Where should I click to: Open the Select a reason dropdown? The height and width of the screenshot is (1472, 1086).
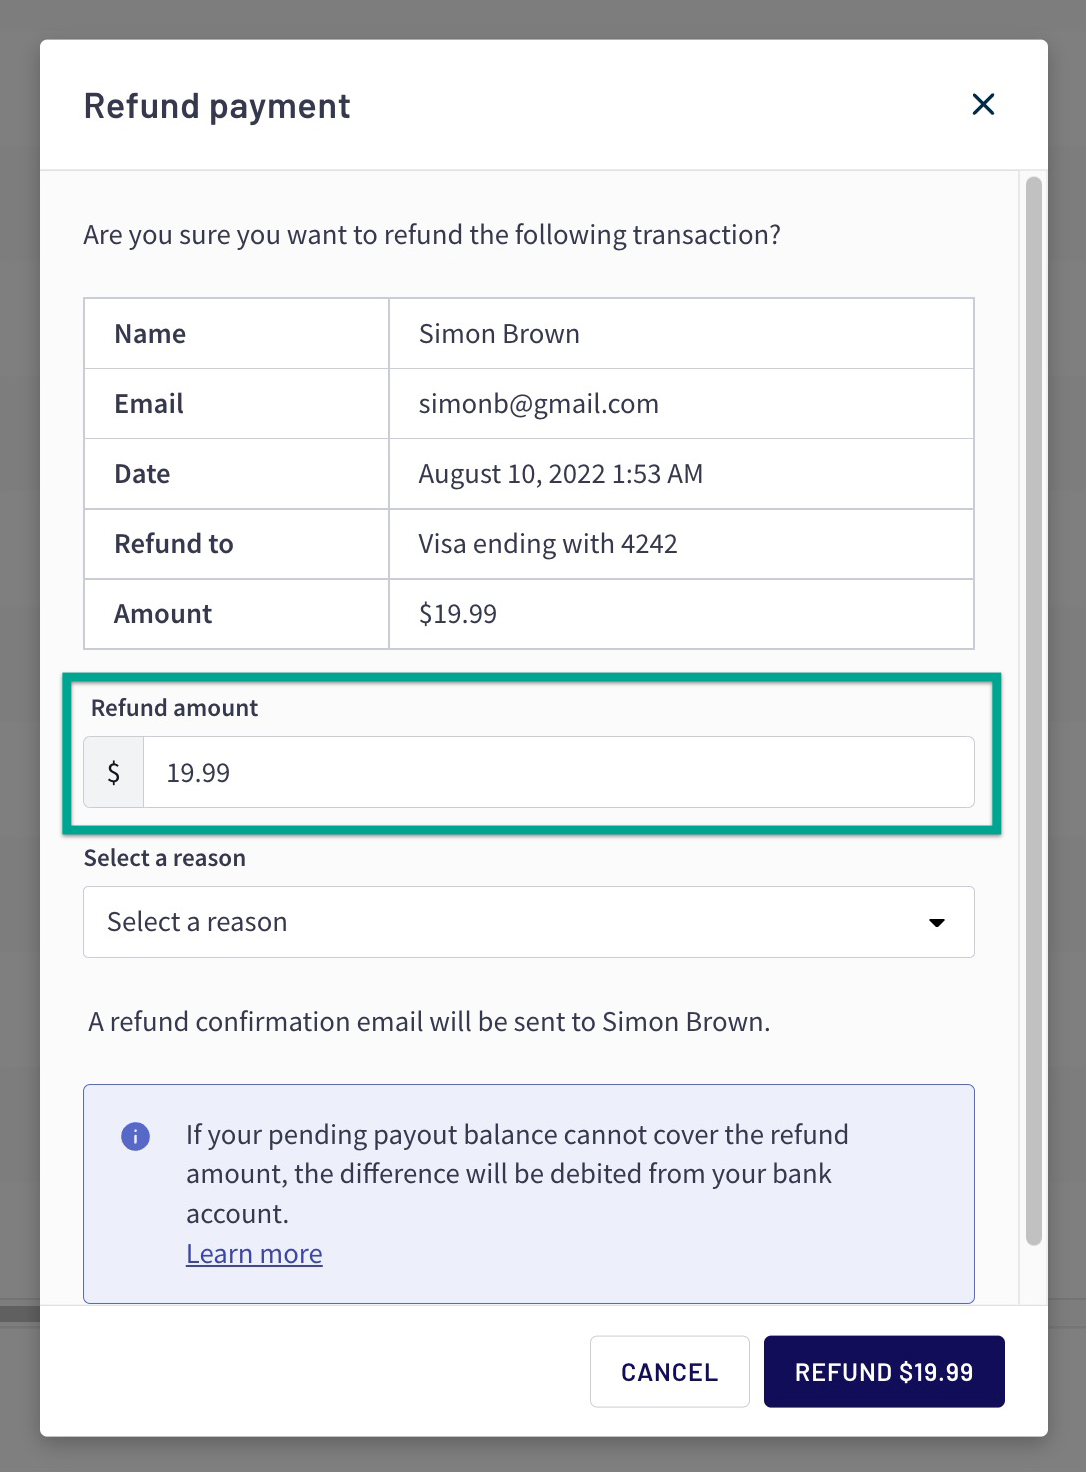(x=528, y=922)
